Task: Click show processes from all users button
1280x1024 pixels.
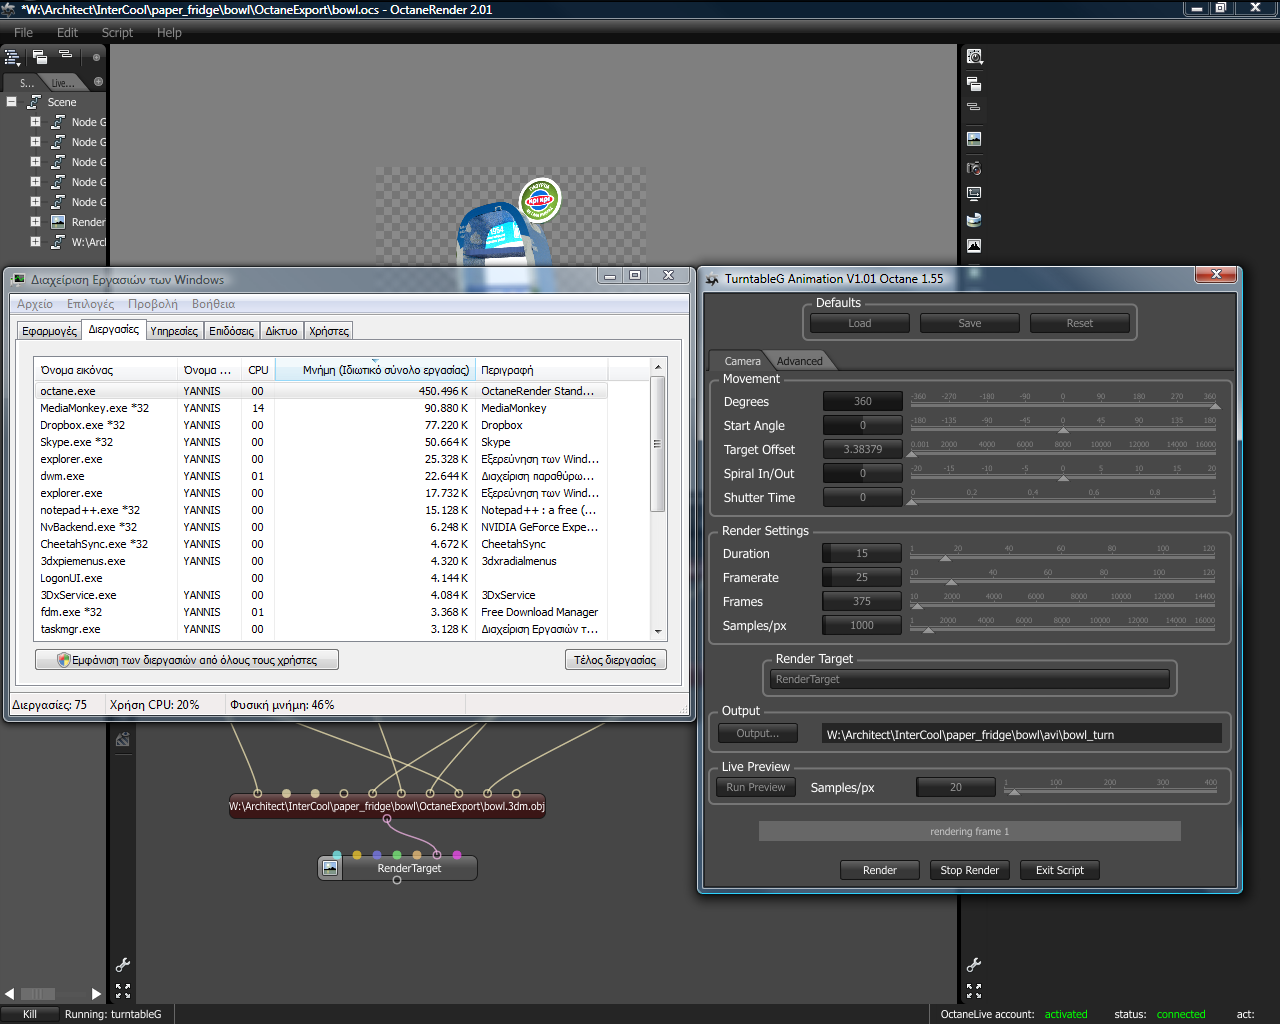Action: point(187,660)
